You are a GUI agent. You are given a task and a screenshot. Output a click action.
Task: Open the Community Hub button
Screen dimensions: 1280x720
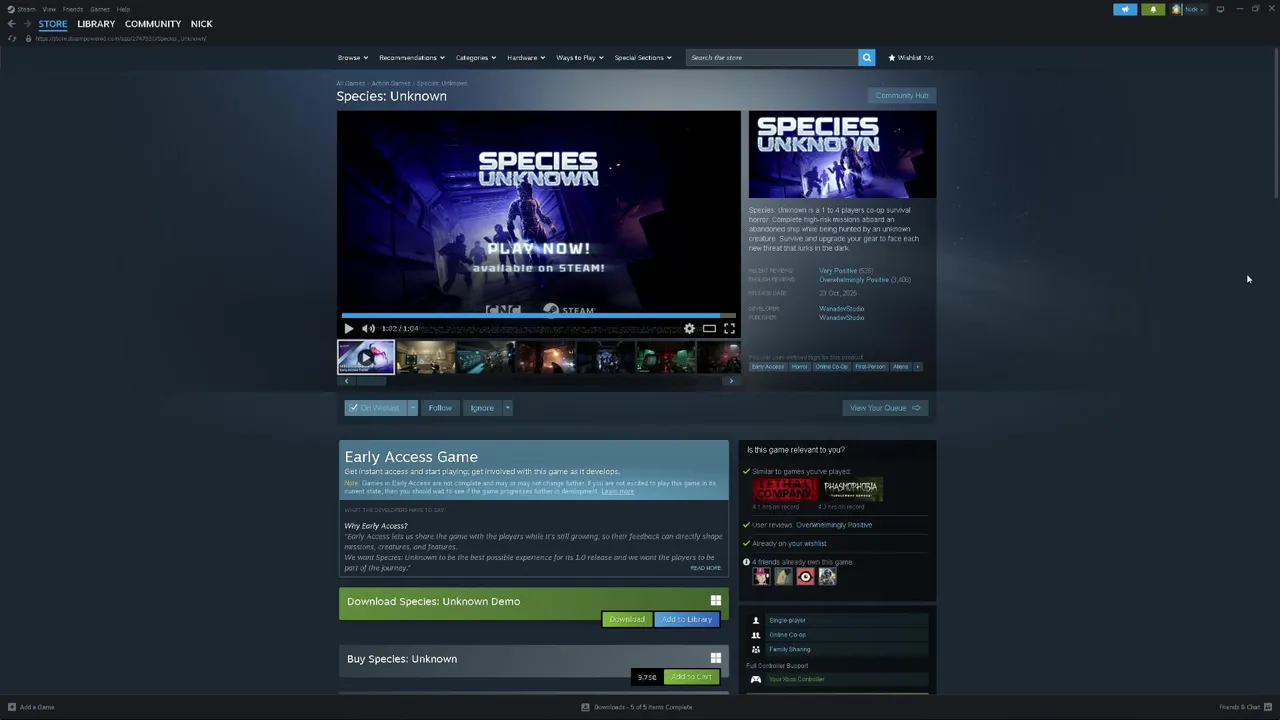(x=902, y=95)
